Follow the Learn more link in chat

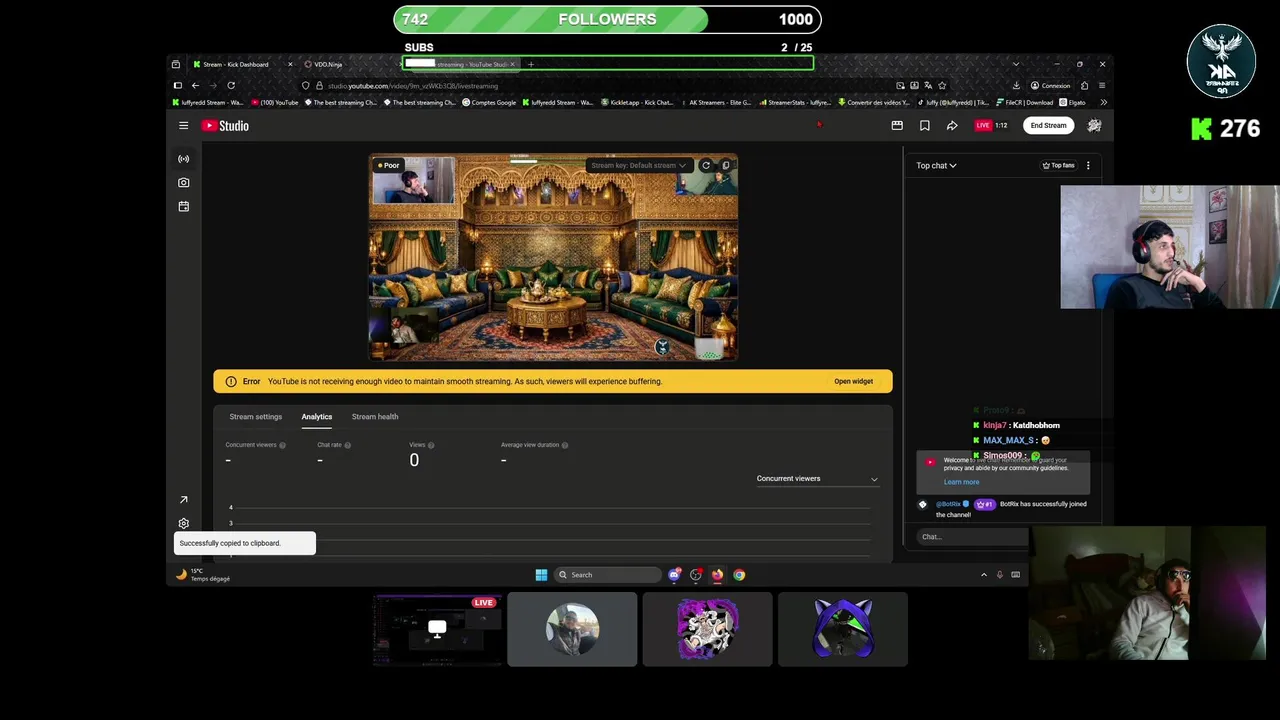pos(961,482)
